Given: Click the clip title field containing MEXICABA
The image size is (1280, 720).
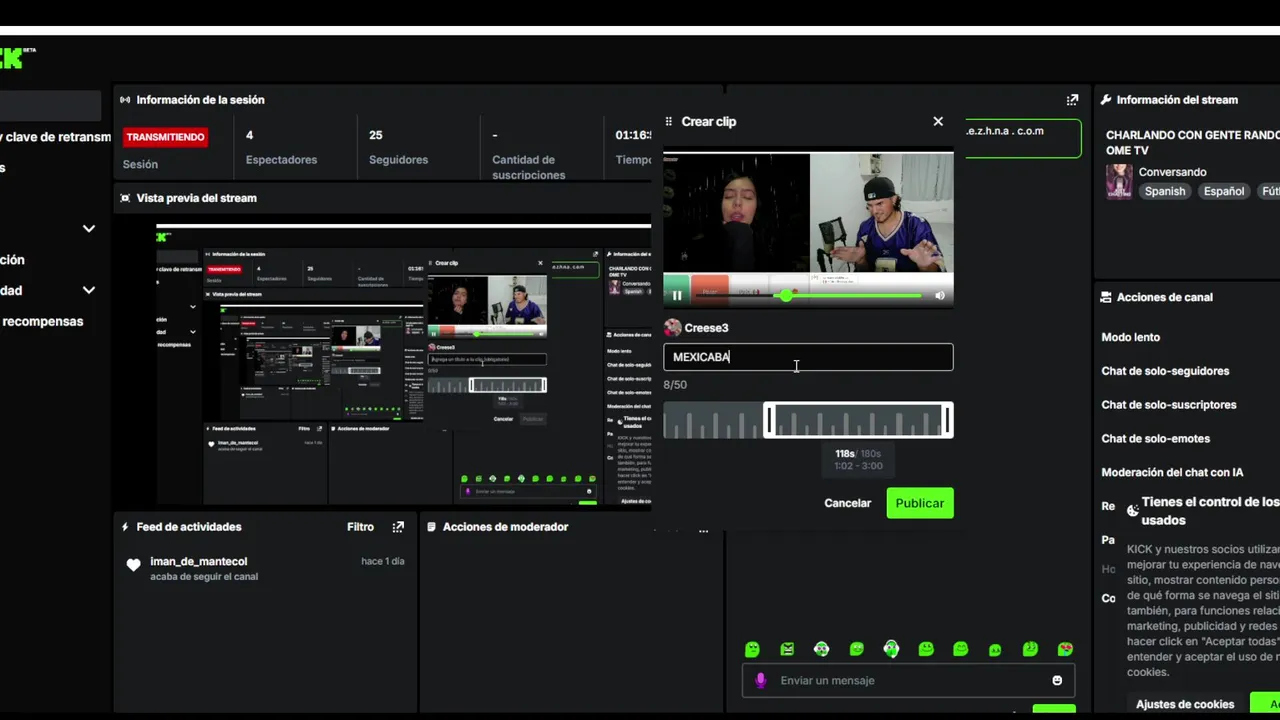Looking at the screenshot, I should (x=808, y=357).
